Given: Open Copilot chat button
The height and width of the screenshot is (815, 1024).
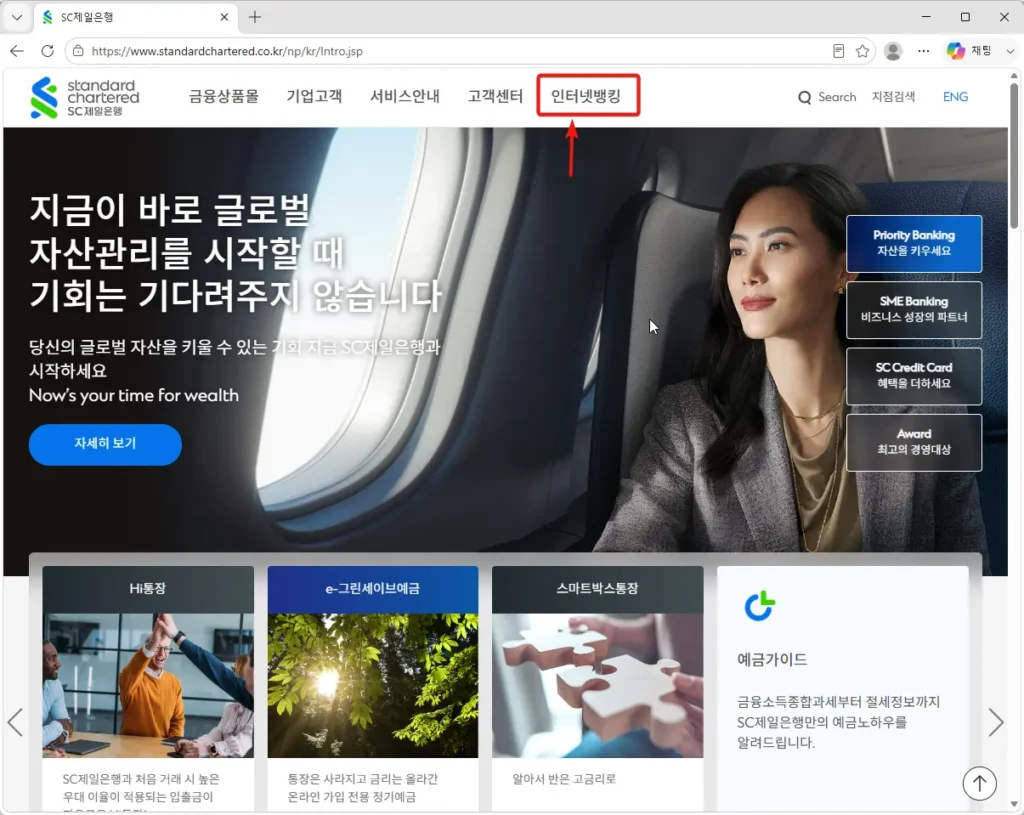Looking at the screenshot, I should pyautogui.click(x=969, y=51).
